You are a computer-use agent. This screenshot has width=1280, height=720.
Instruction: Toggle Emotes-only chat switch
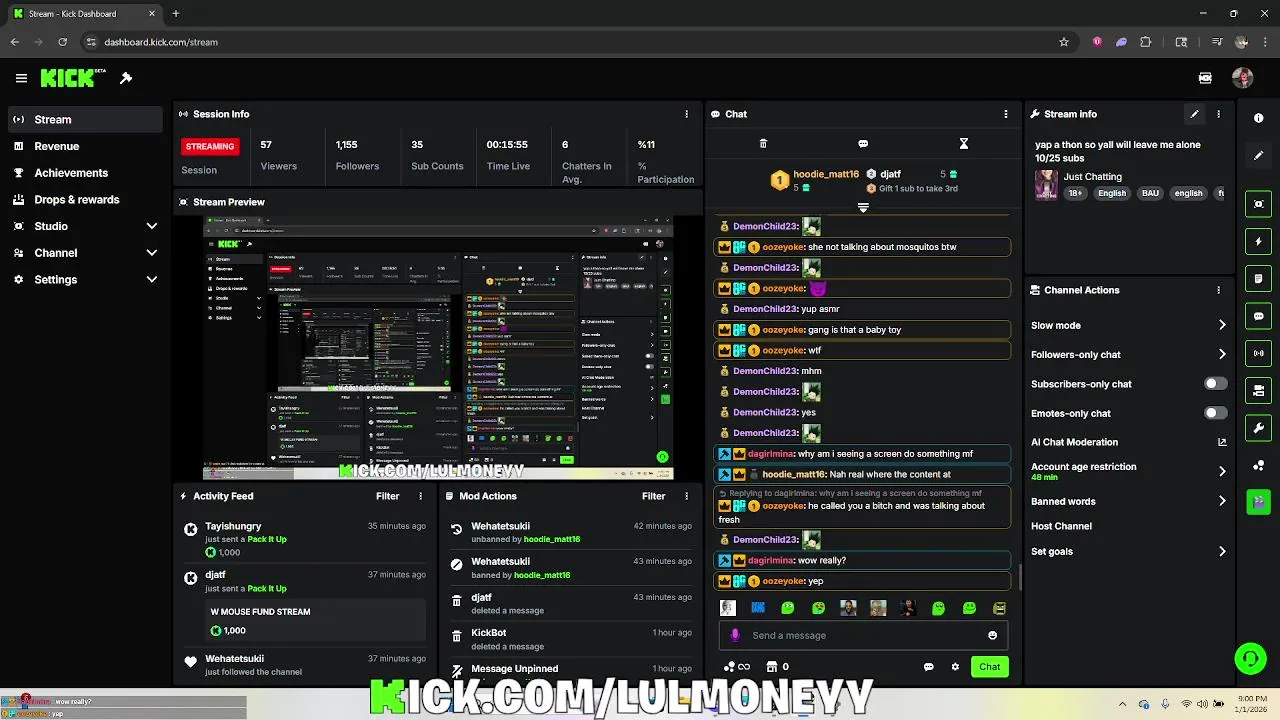point(1215,413)
